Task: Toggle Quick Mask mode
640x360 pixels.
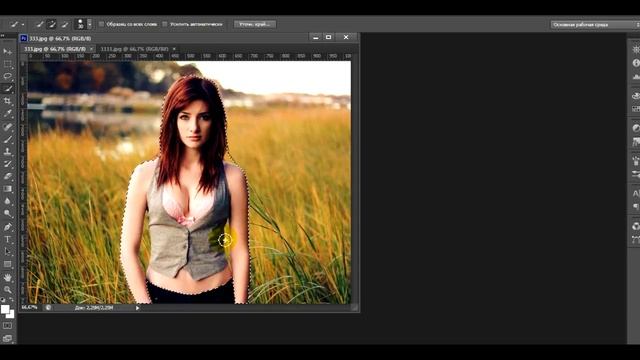Action: pyautogui.click(x=7, y=326)
